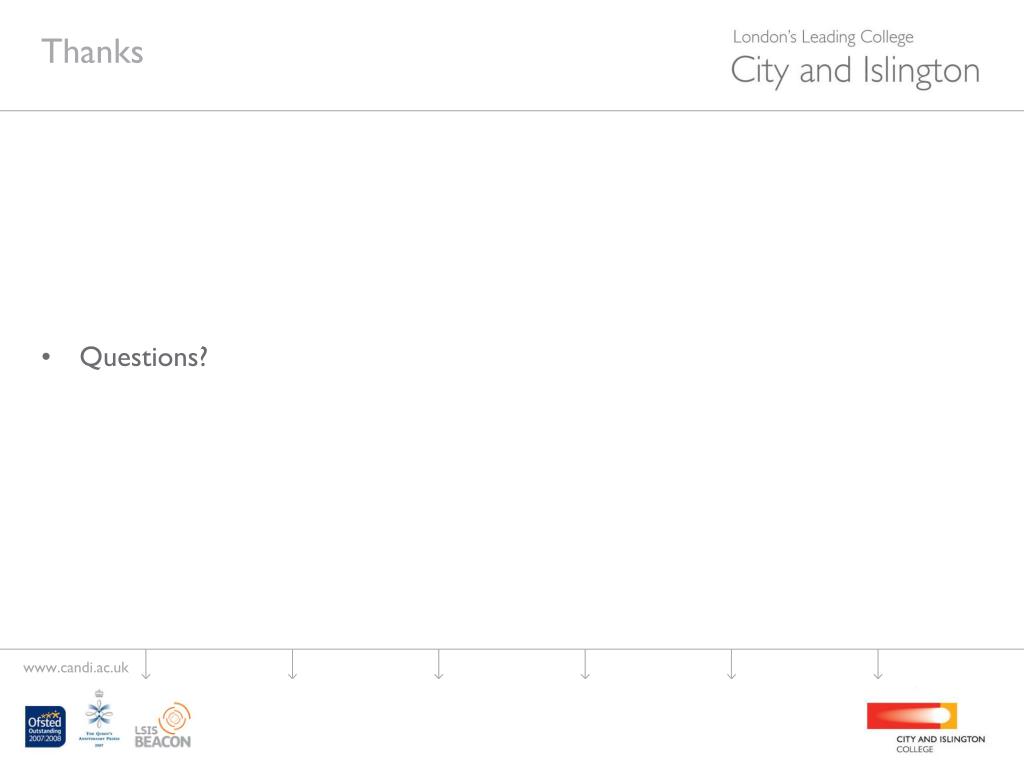This screenshot has height=768, width=1024.
Task: Click the LSIS Beacon logo
Action: click(x=163, y=725)
